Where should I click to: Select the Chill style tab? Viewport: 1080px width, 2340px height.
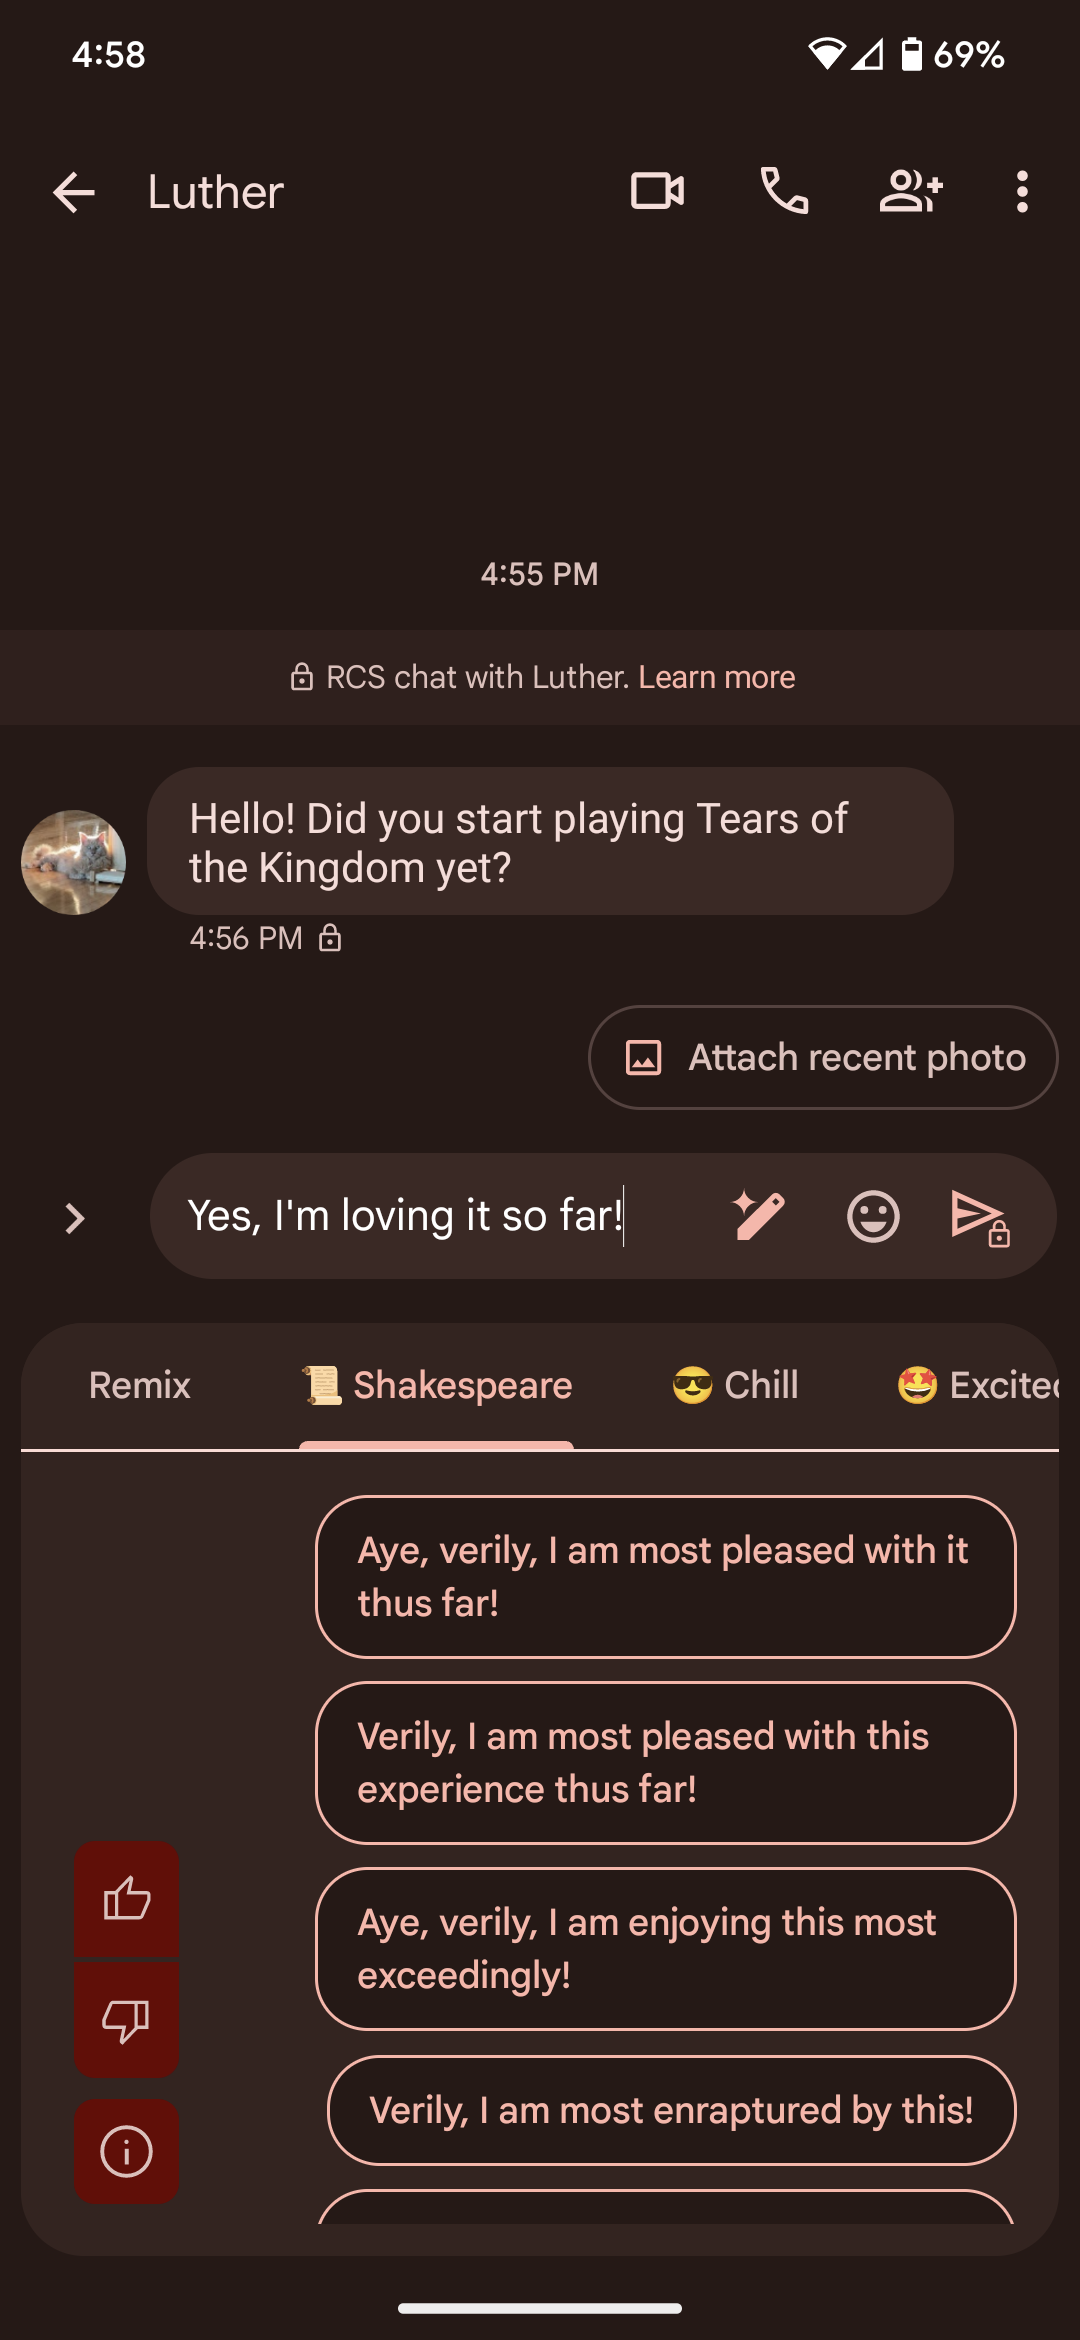[736, 1385]
